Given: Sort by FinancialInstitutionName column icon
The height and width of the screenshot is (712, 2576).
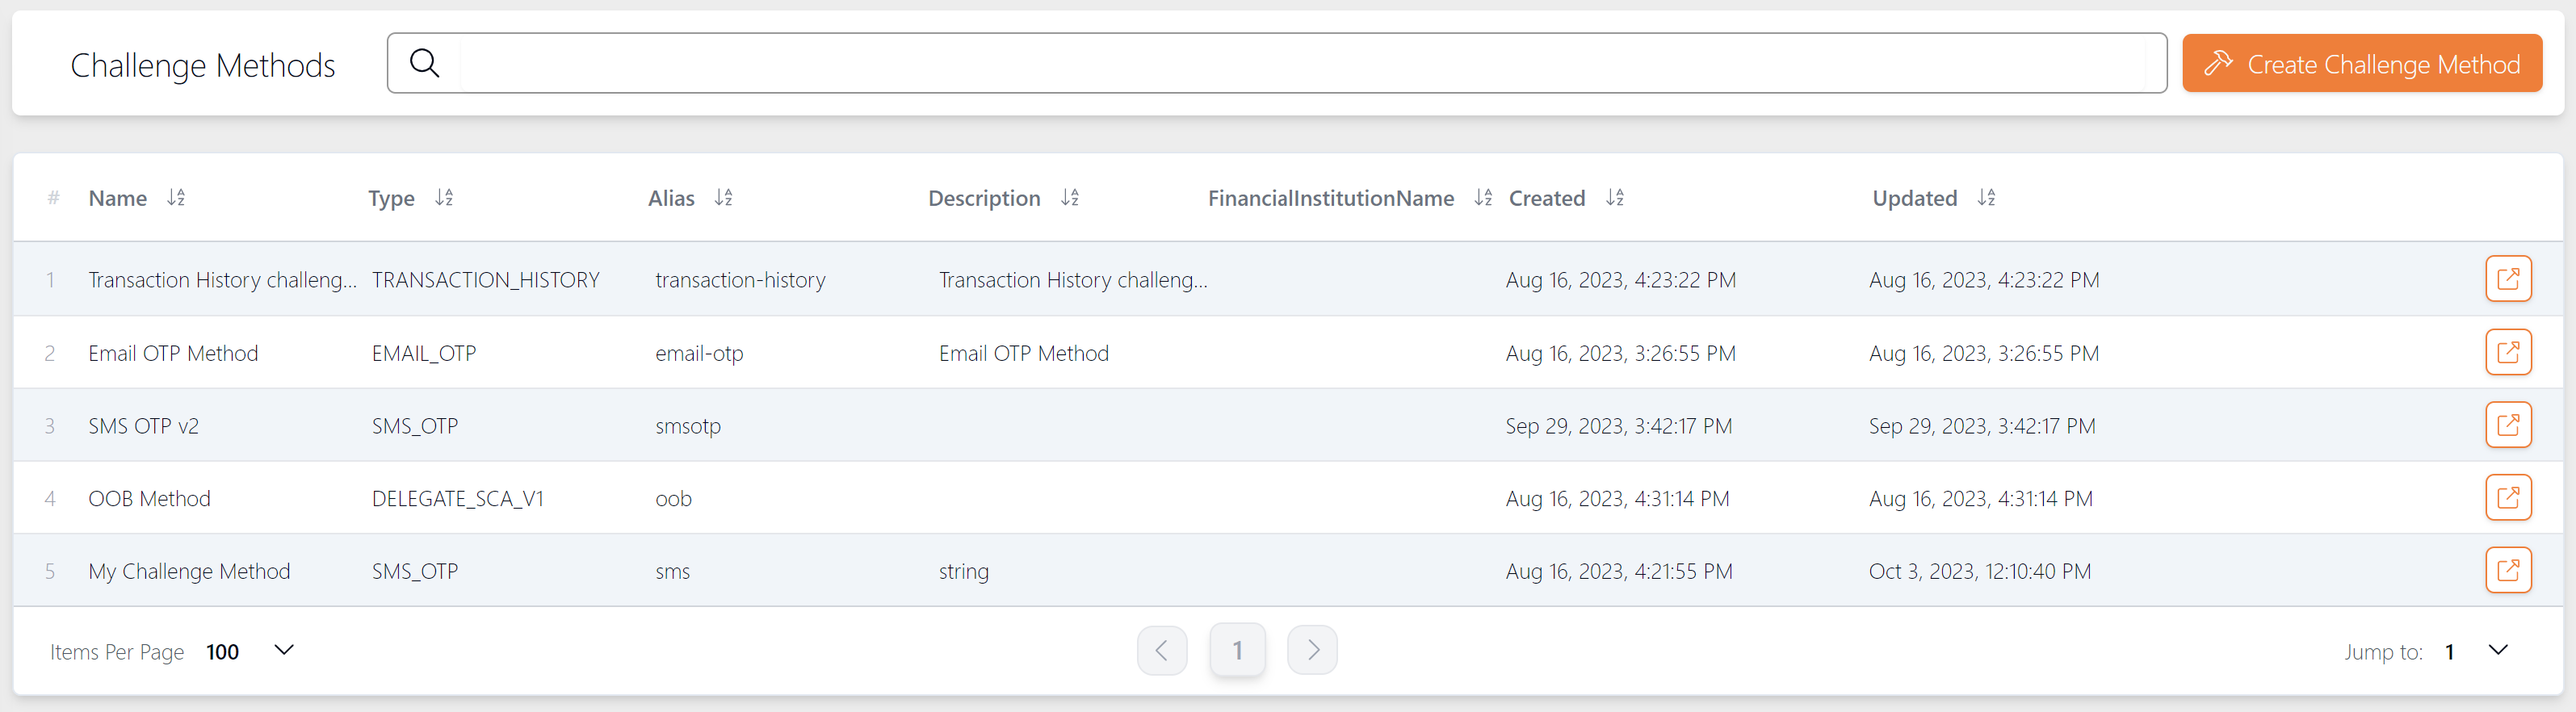Looking at the screenshot, I should point(1482,197).
